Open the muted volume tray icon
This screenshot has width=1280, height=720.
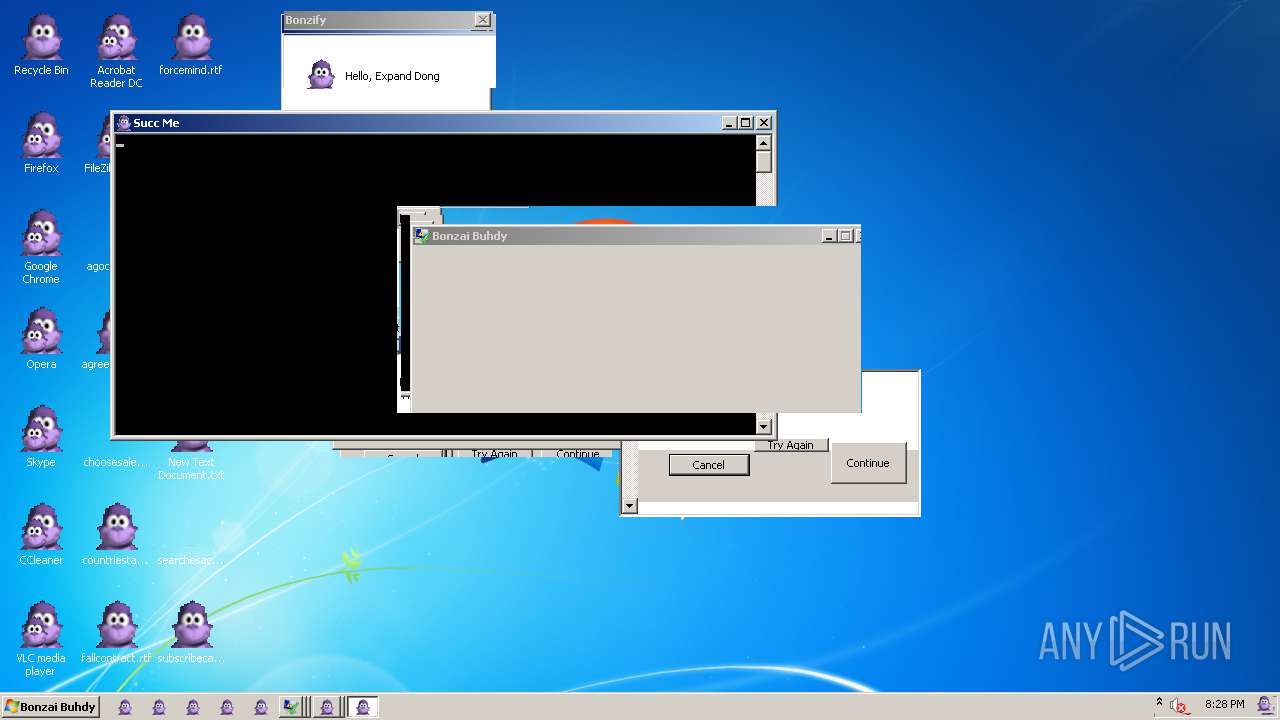(1179, 706)
